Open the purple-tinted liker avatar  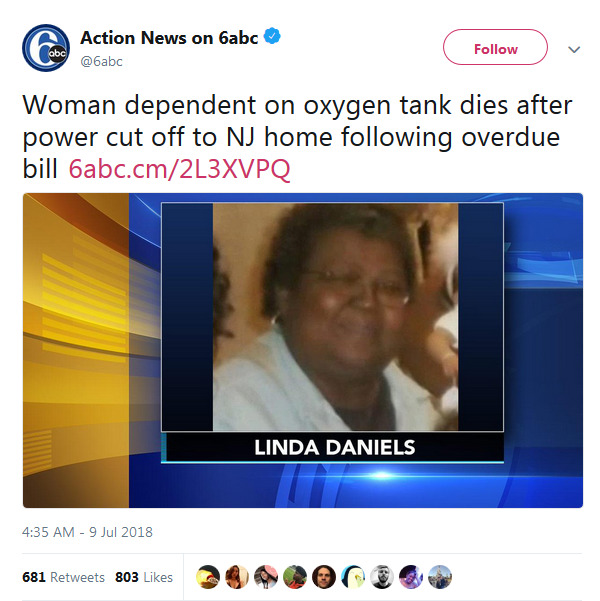tap(411, 577)
